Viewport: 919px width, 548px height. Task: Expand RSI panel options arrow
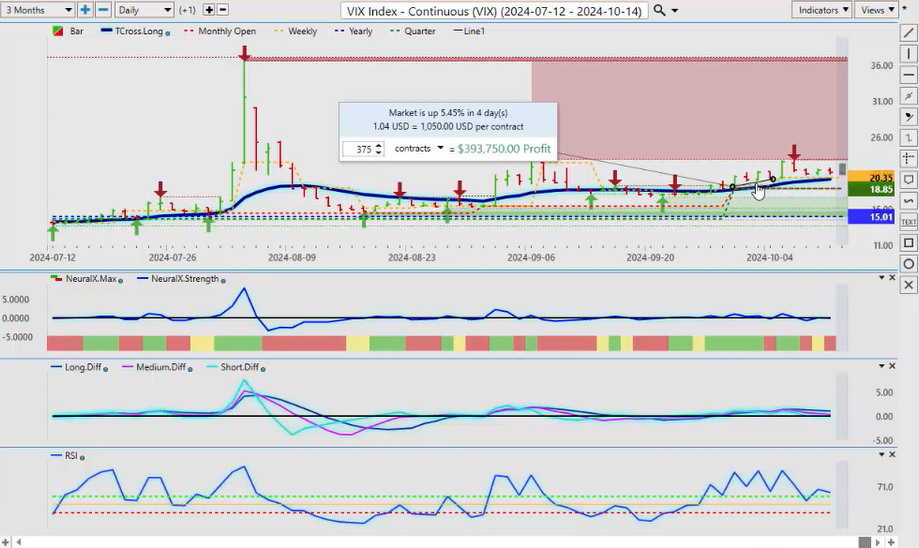coord(881,455)
